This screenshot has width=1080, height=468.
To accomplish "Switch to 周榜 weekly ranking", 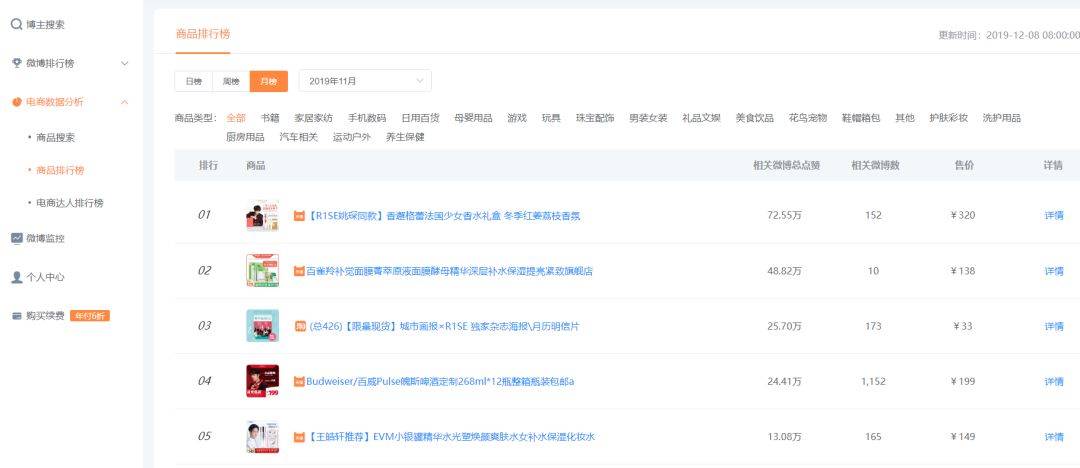I will [x=231, y=81].
